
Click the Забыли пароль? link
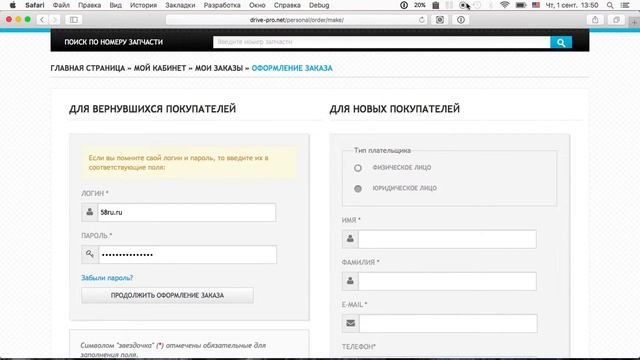click(107, 278)
